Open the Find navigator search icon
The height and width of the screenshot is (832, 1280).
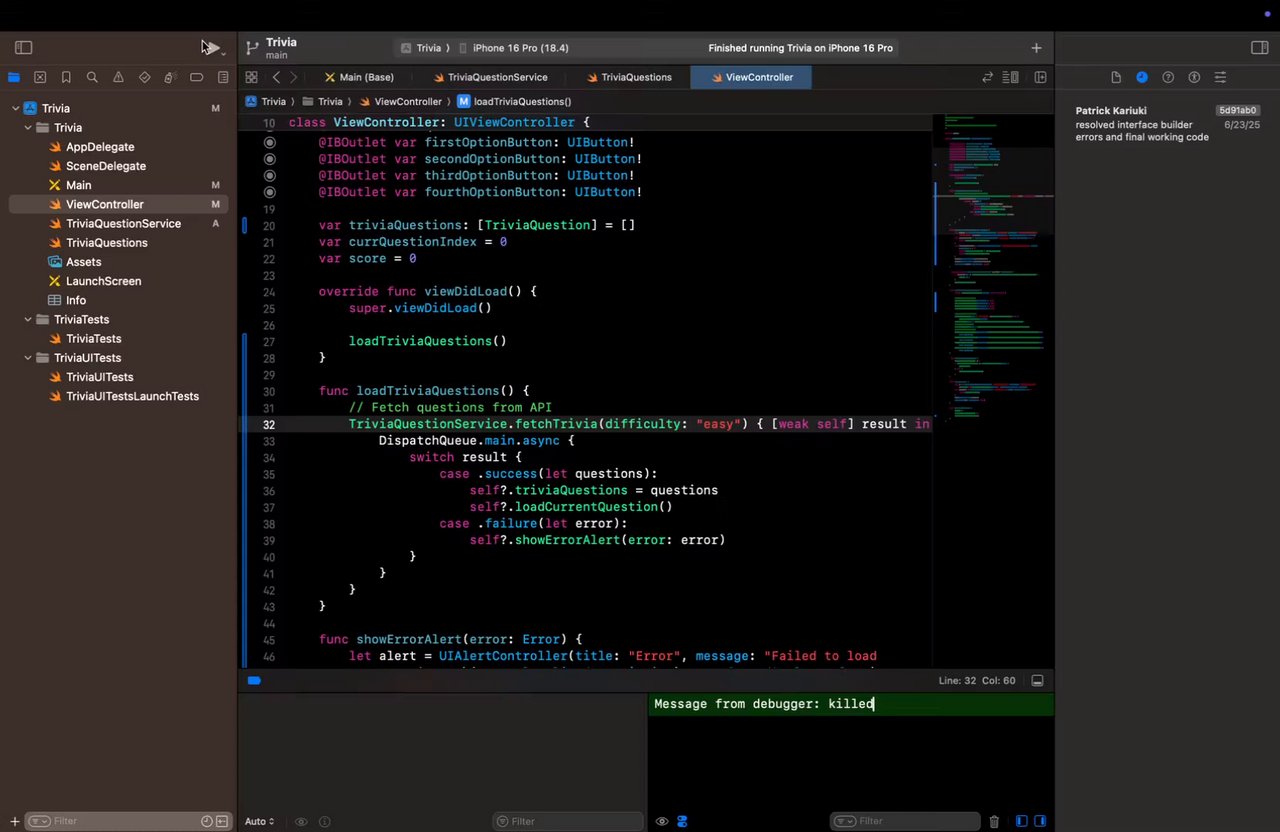click(x=92, y=77)
